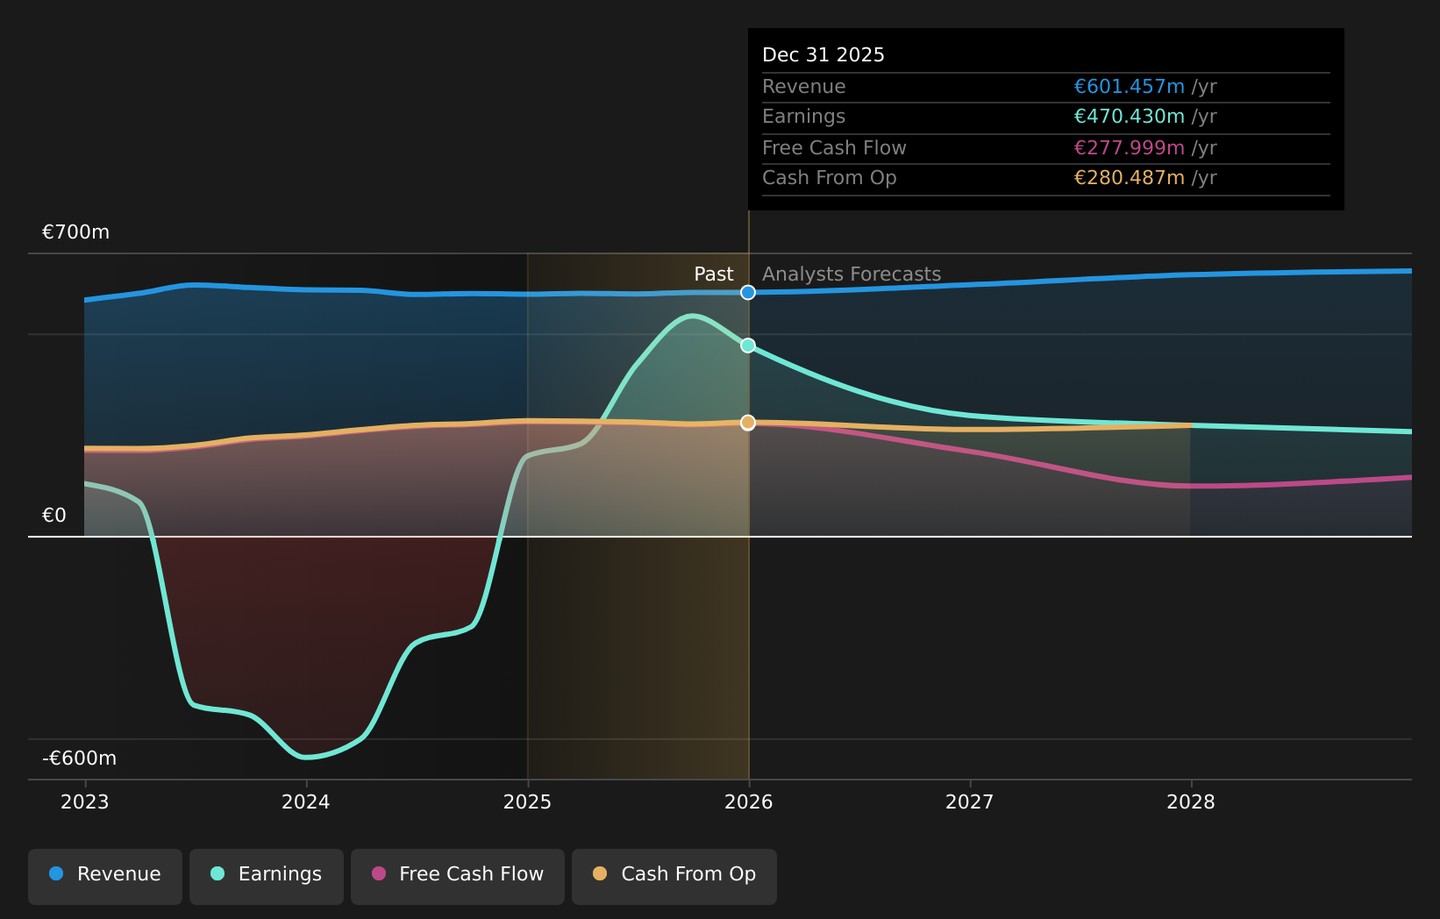Click the €0 y-axis label
Viewport: 1440px width, 919px height.
click(54, 516)
